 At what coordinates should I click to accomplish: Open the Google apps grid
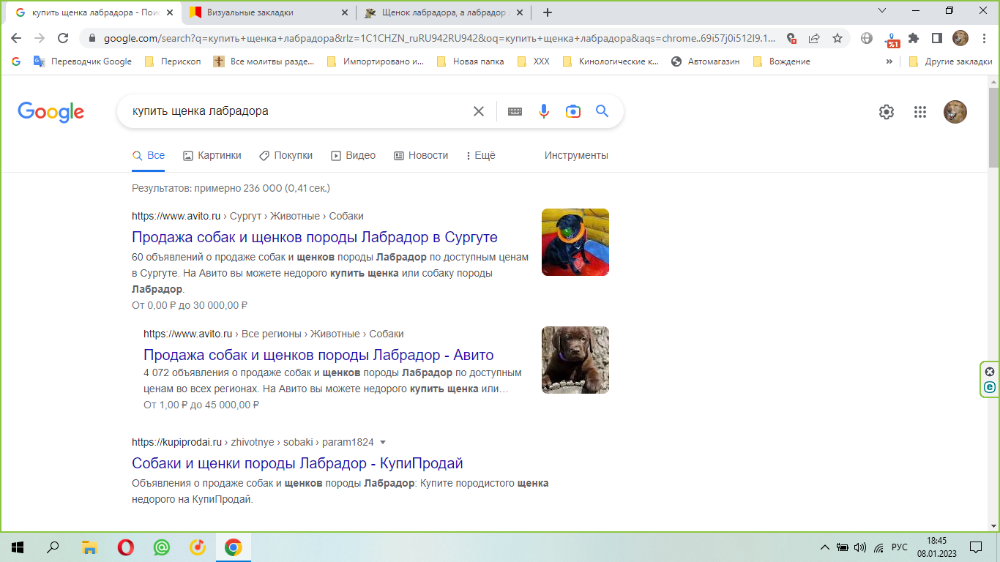pos(920,112)
